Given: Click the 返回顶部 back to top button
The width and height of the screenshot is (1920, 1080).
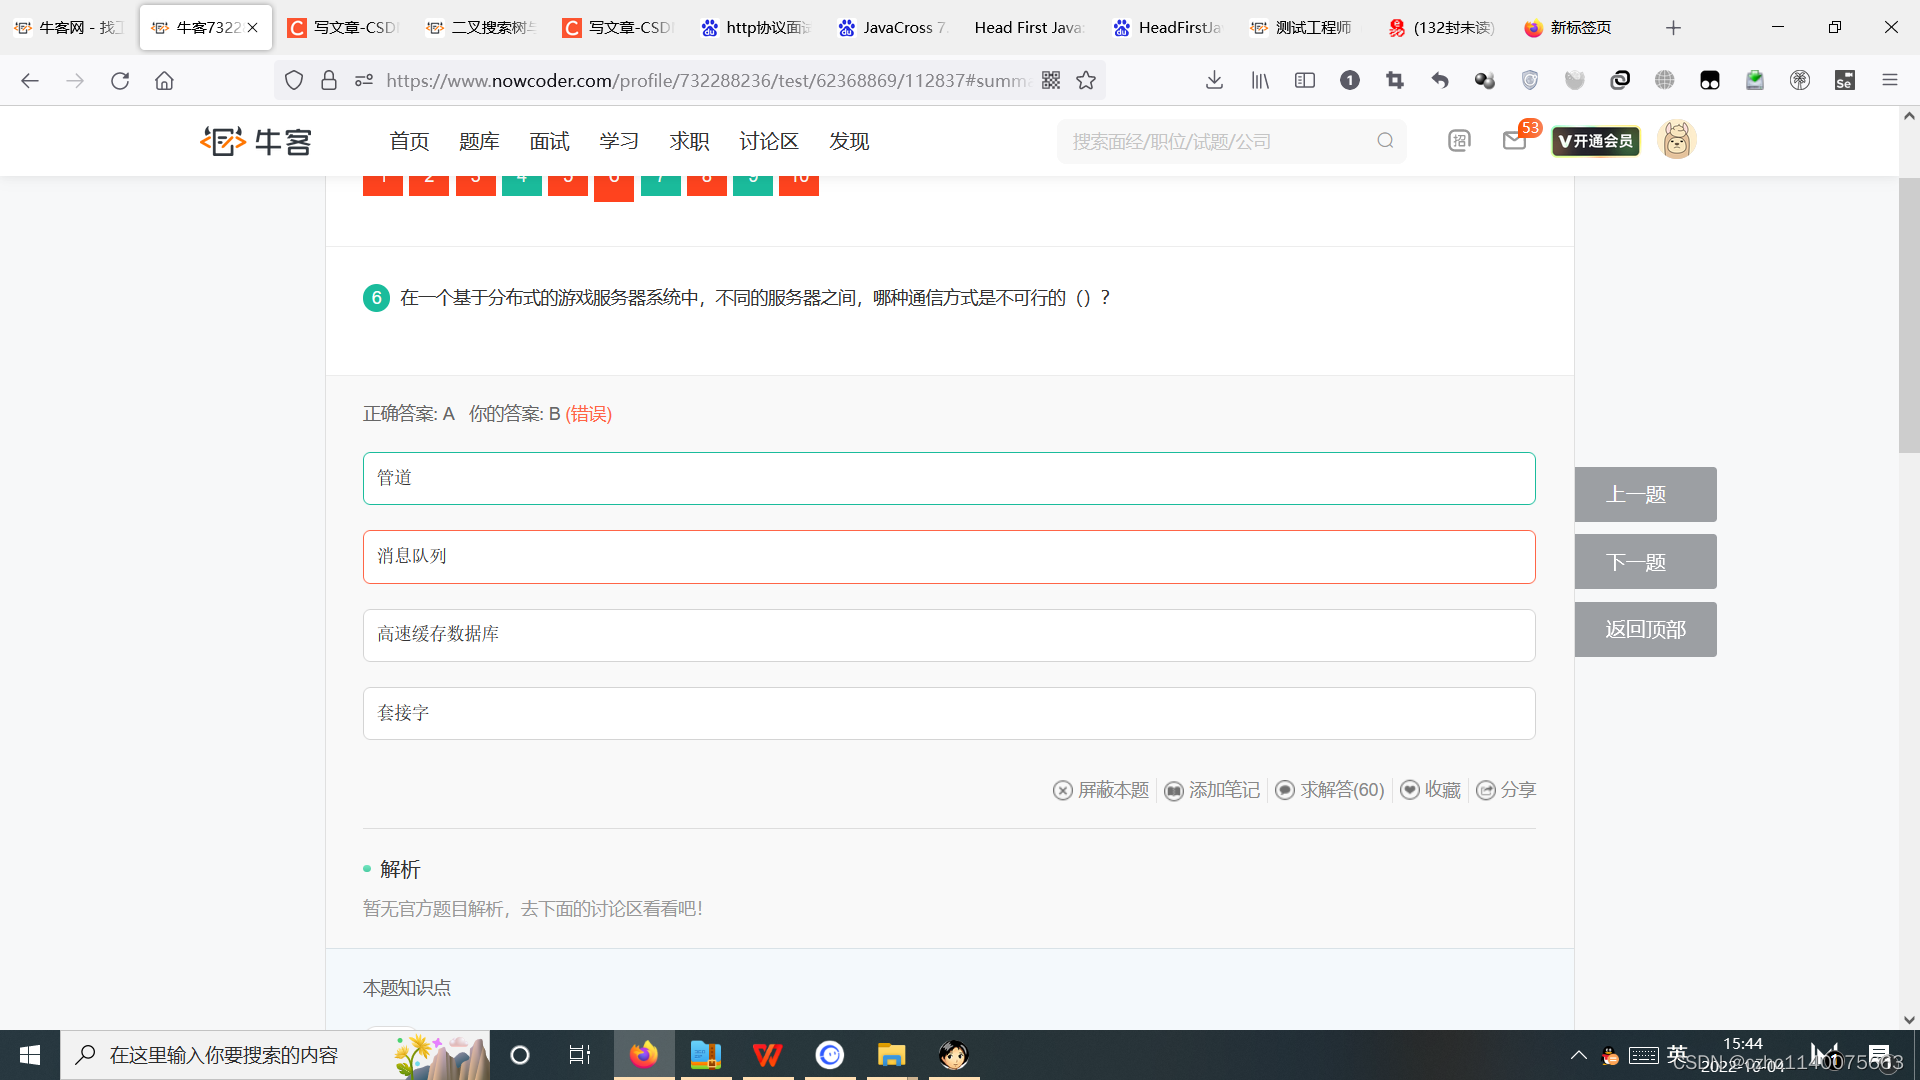Looking at the screenshot, I should (x=1645, y=629).
